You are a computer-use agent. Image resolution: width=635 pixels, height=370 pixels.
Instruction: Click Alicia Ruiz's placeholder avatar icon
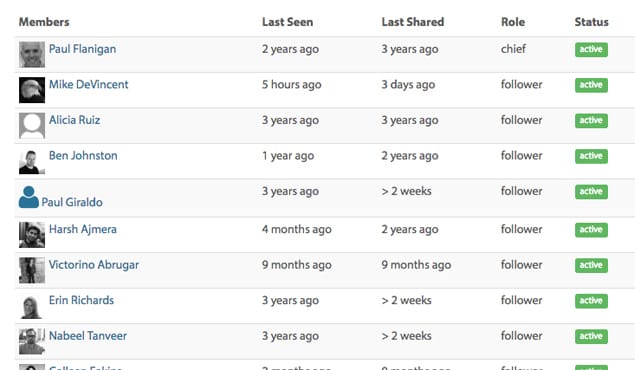point(32,125)
